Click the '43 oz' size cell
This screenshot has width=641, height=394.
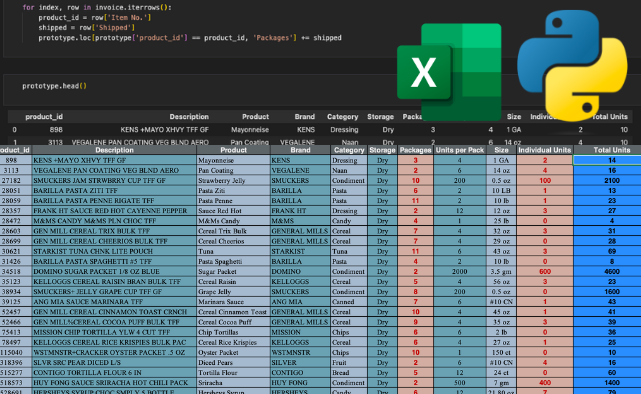tap(501, 251)
